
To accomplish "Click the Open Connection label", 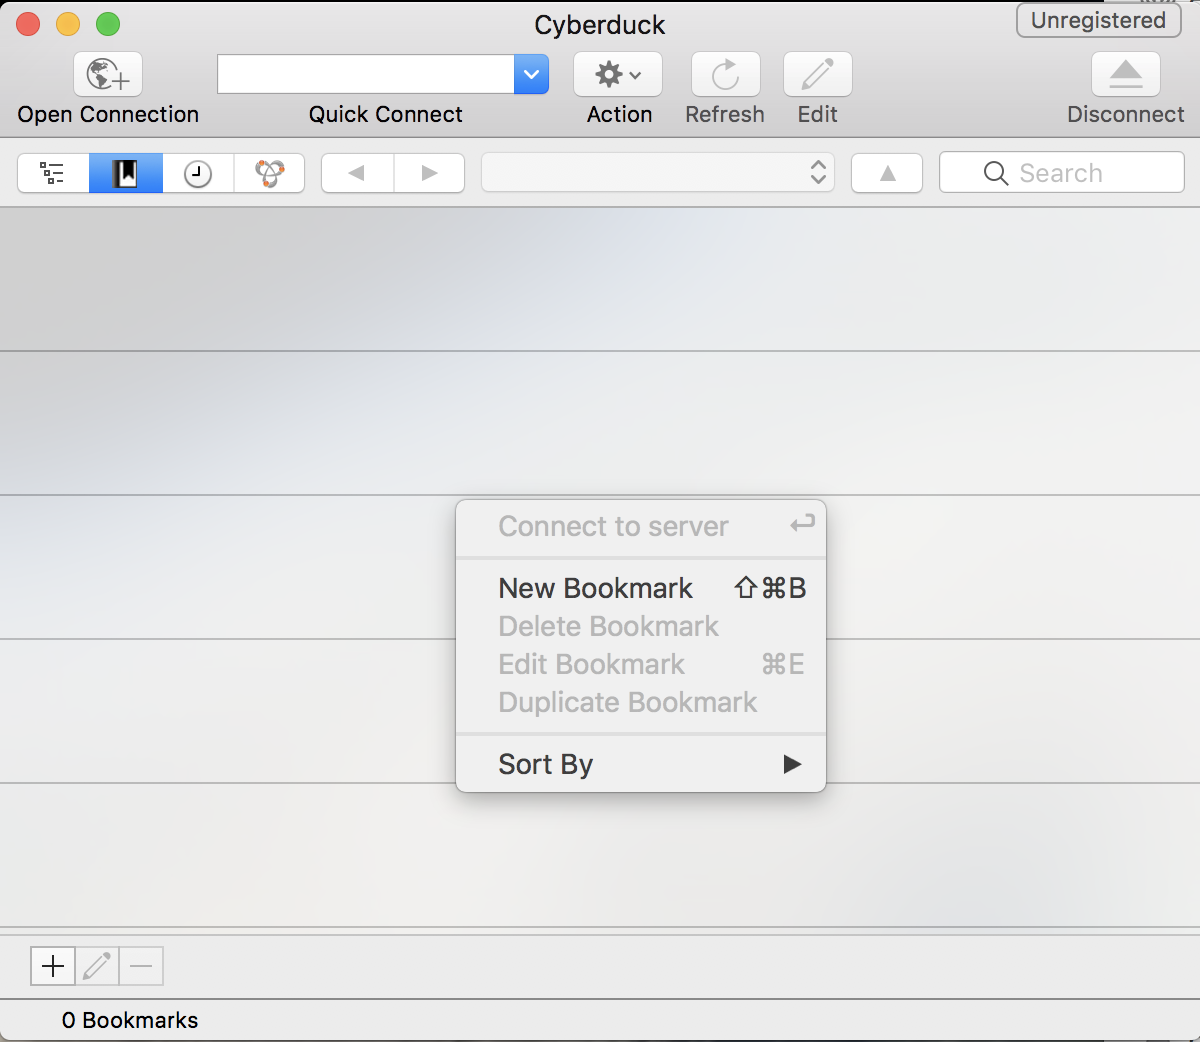I will [x=108, y=114].
